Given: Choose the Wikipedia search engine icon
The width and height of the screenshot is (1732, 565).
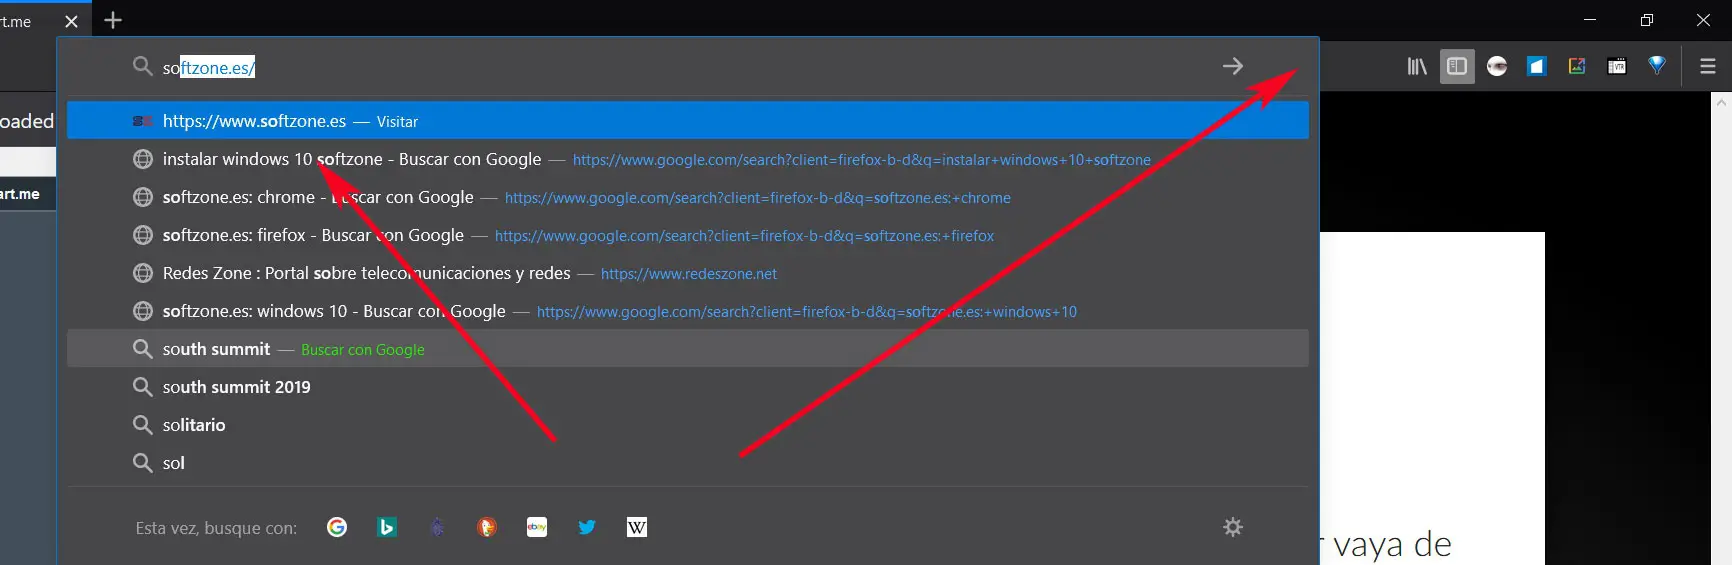Looking at the screenshot, I should 637,527.
